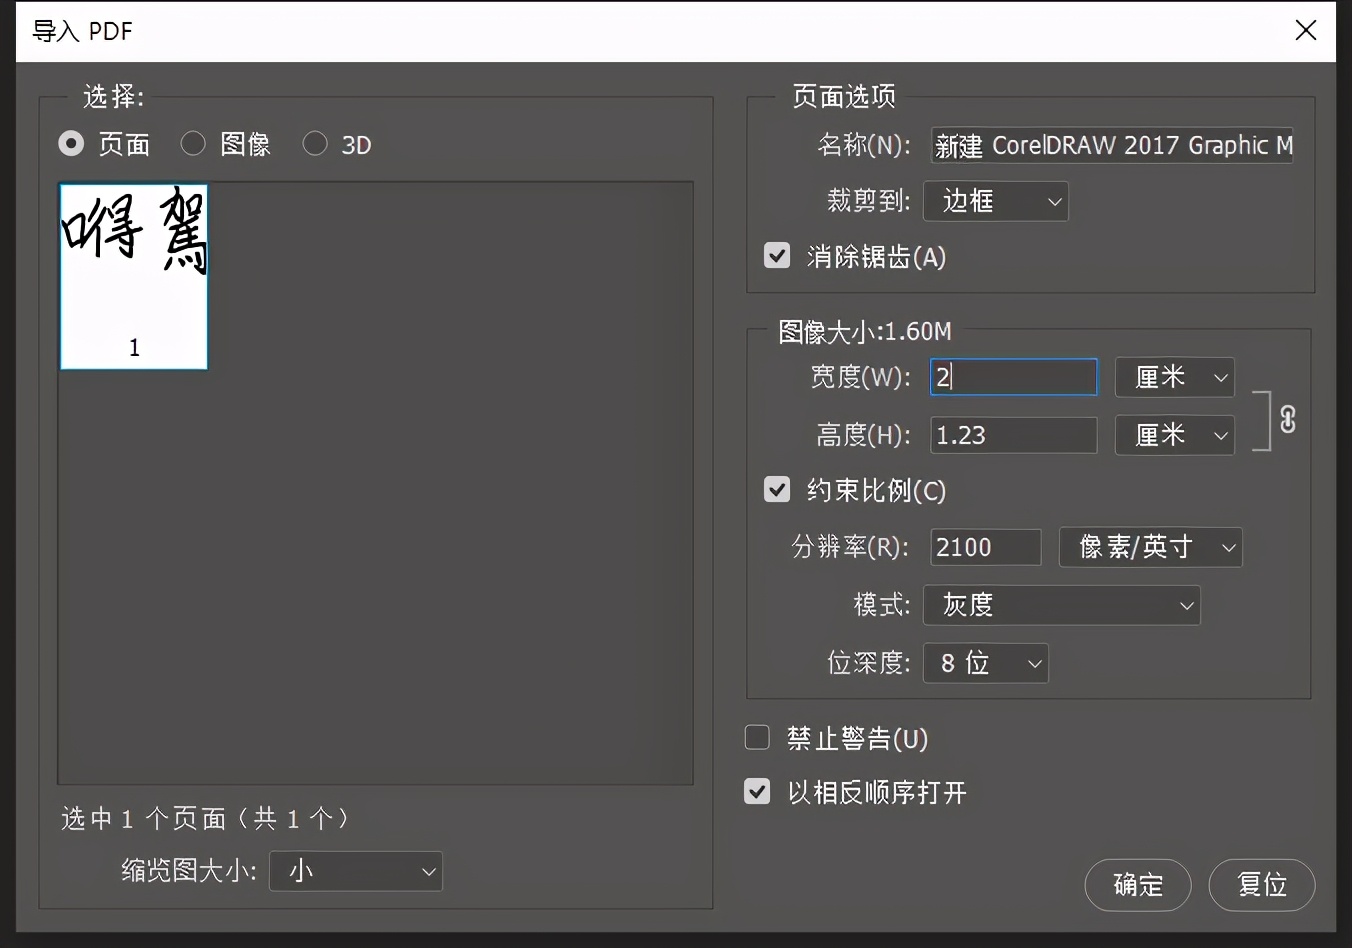Image resolution: width=1352 pixels, height=948 pixels.
Task: Select the page 1 thumbnail
Action: (x=134, y=276)
